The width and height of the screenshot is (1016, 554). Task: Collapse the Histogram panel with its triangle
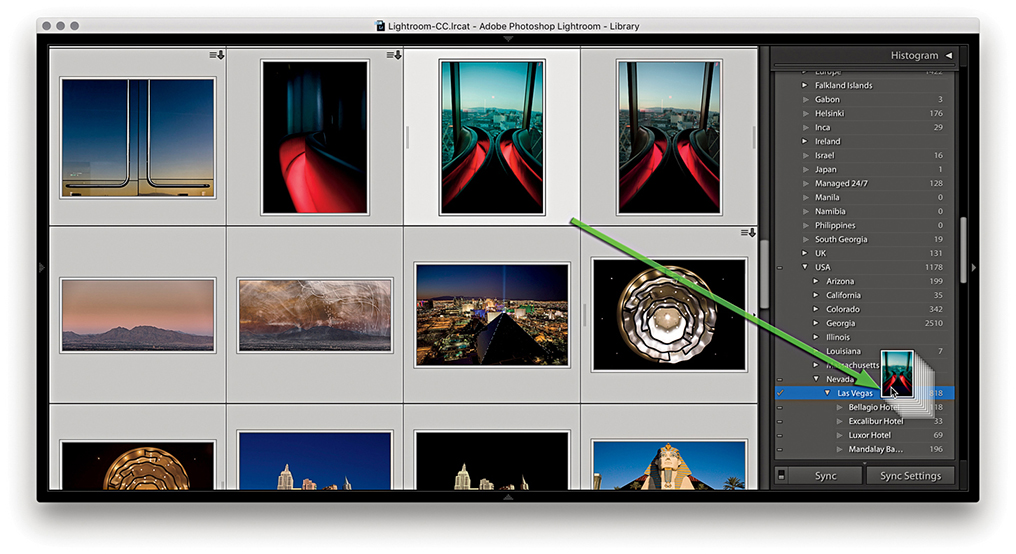pos(949,56)
